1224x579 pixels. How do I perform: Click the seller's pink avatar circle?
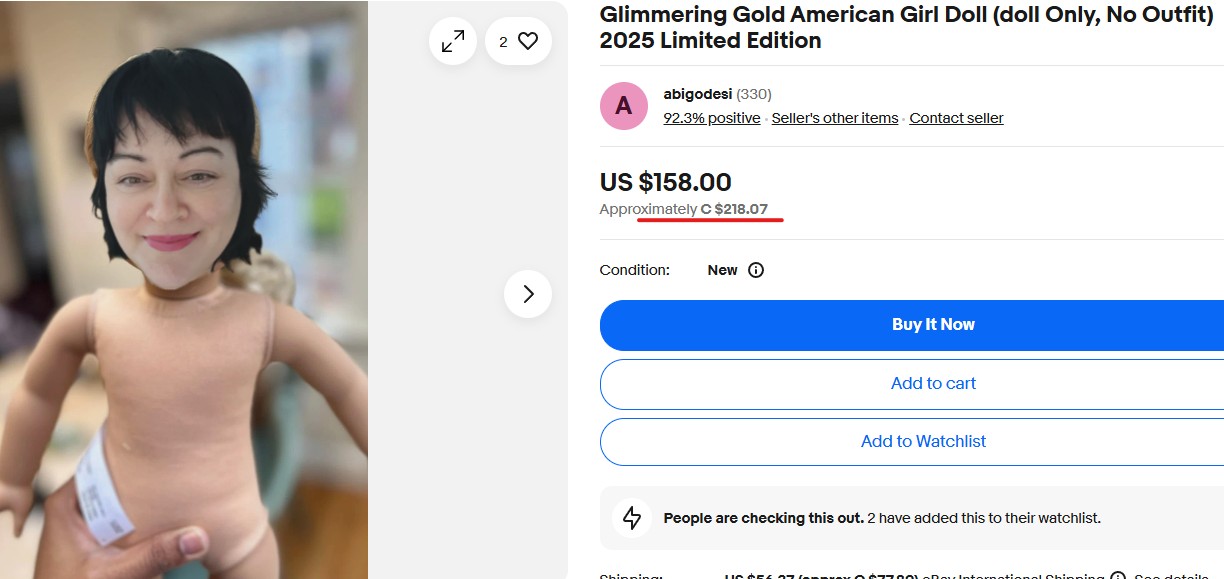624,106
